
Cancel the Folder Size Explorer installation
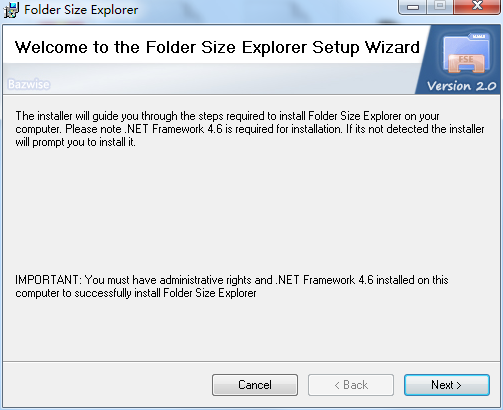click(255, 385)
